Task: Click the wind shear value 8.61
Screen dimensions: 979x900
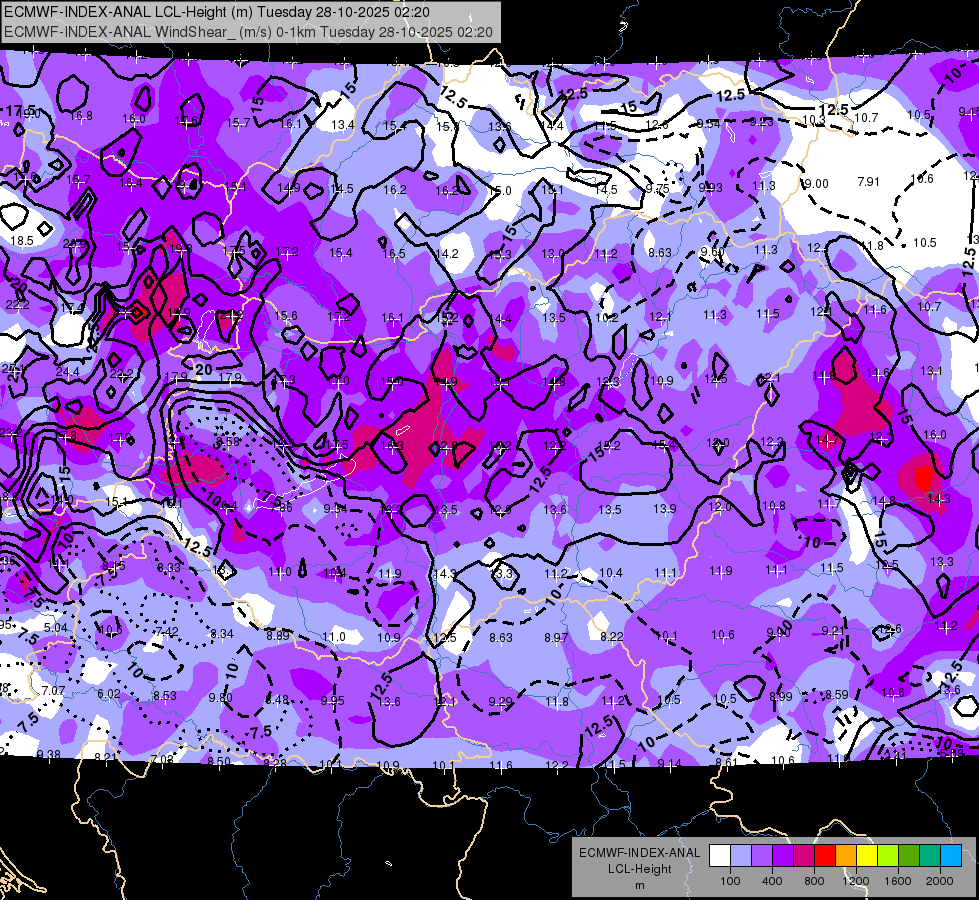Action: (x=727, y=762)
